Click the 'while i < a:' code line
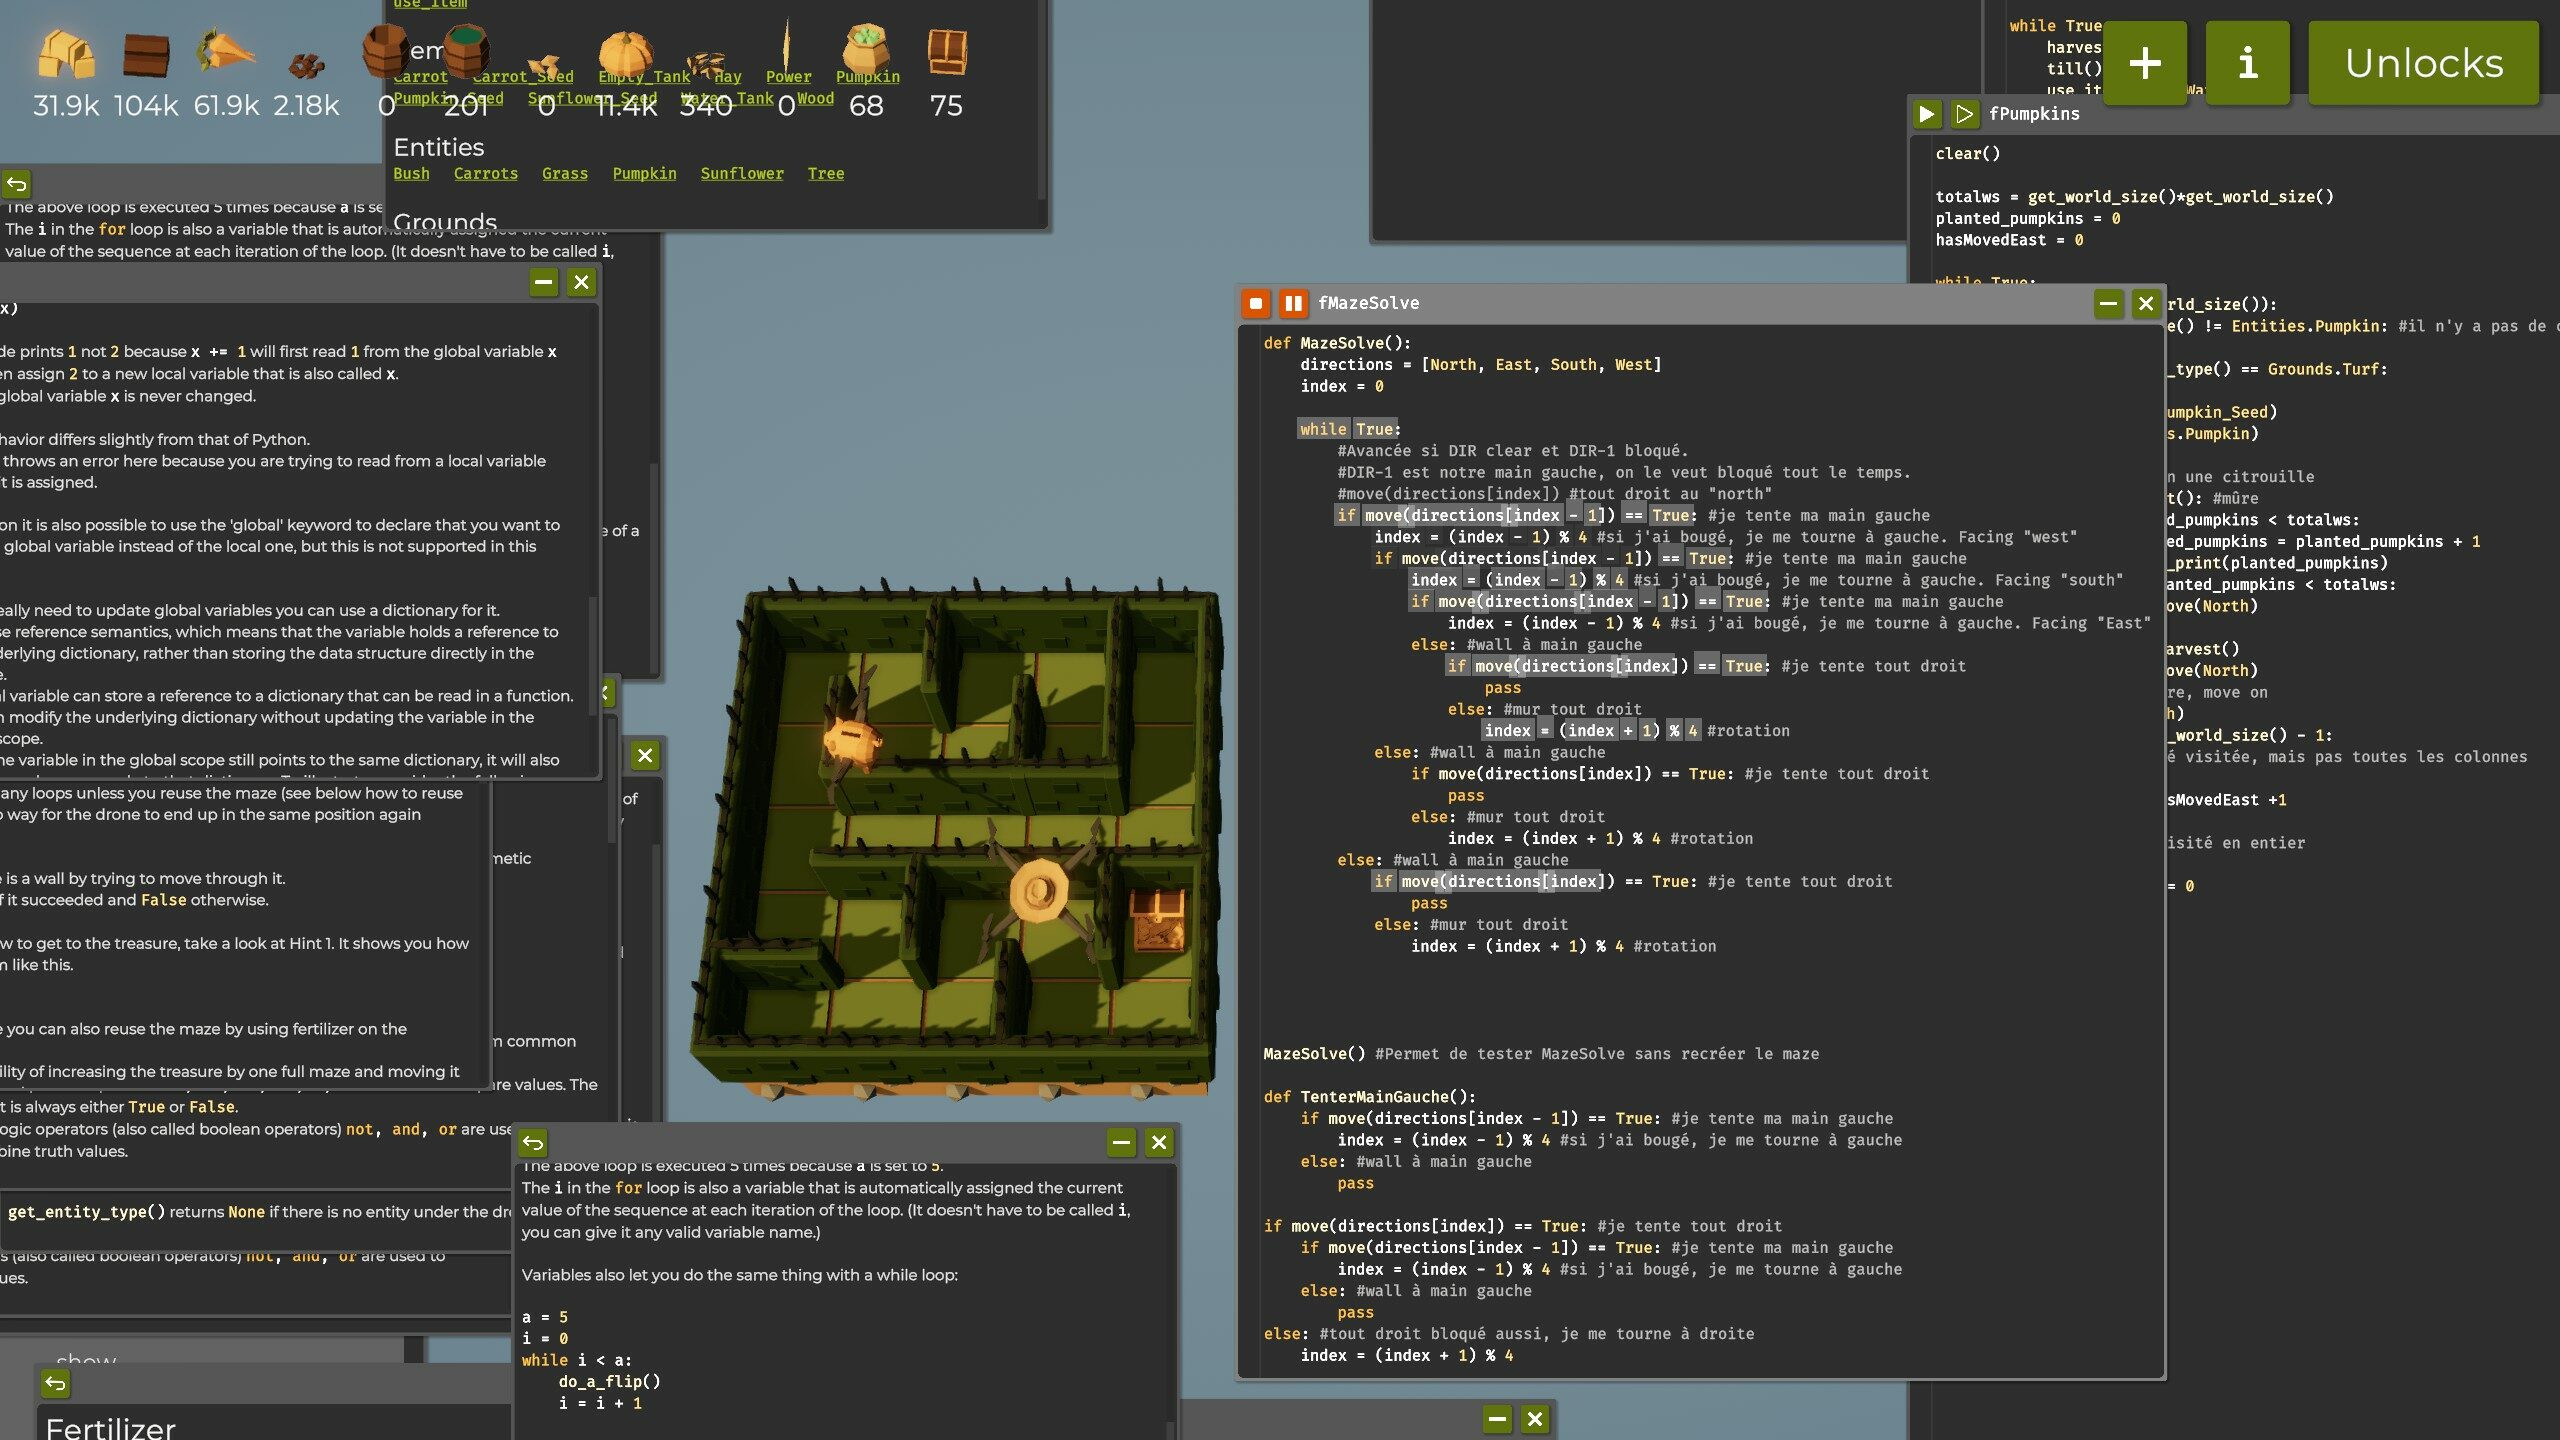 (576, 1360)
